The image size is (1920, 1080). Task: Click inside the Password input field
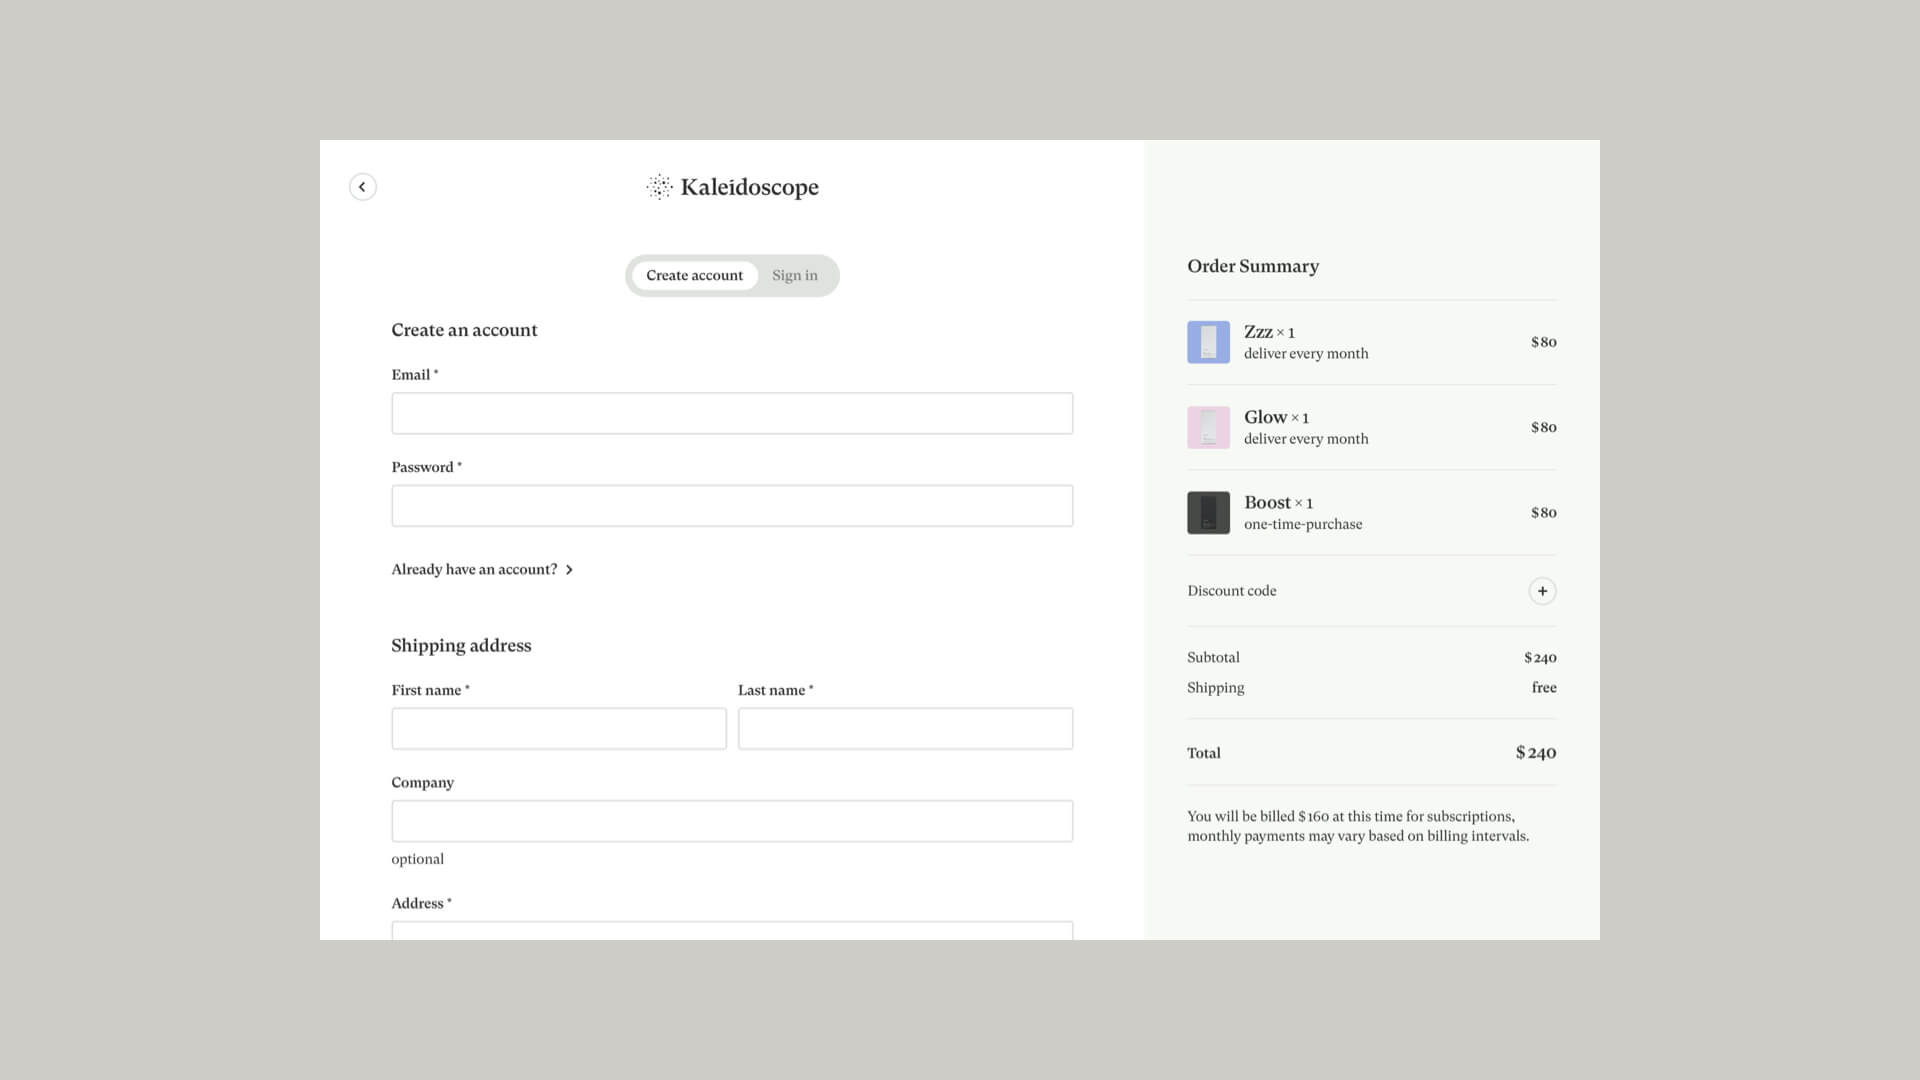731,505
